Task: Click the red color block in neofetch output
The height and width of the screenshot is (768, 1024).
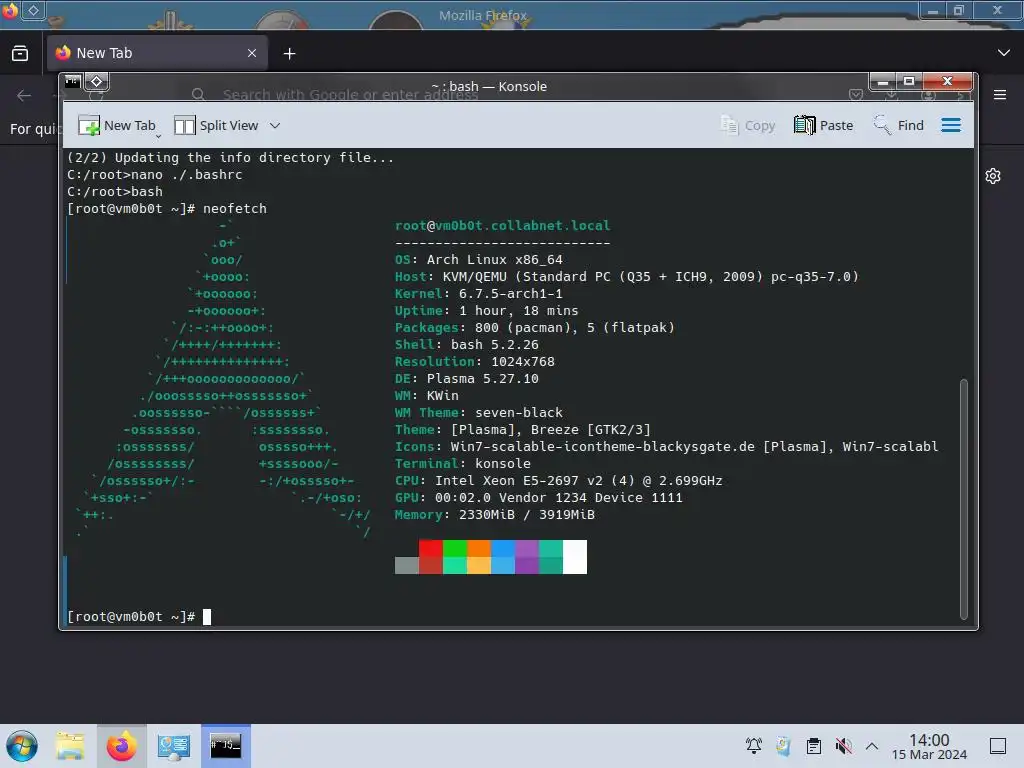Action: [430, 548]
